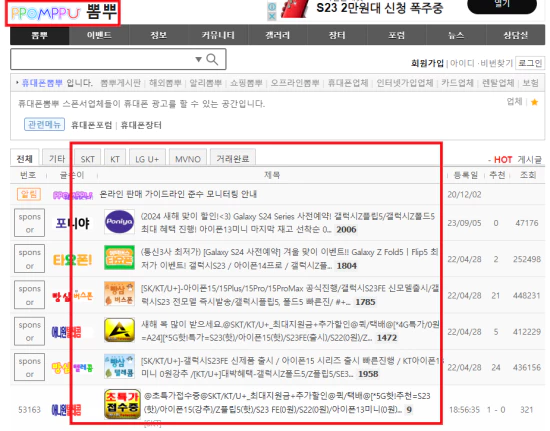This screenshot has width=550, height=431.
Task: Close the ad with the X icon
Action: click(x=271, y=16)
